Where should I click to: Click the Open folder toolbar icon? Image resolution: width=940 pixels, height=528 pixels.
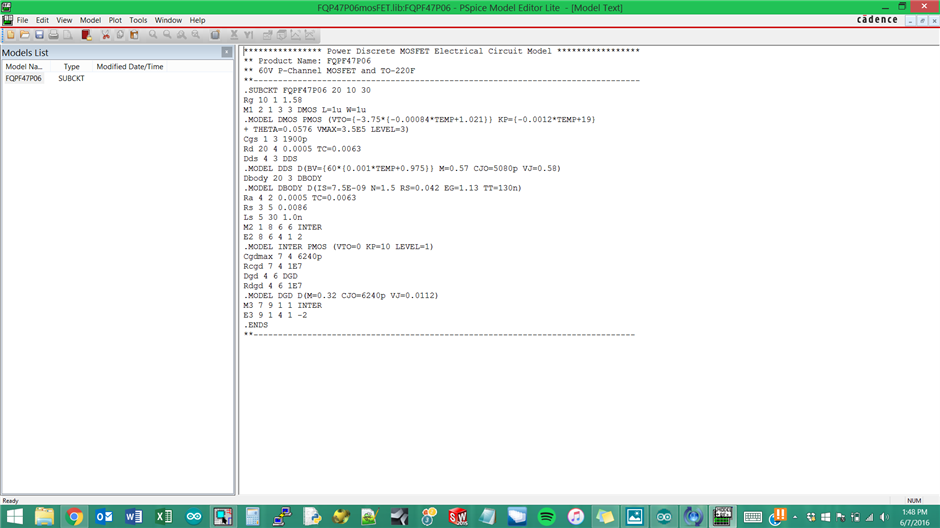pyautogui.click(x=25, y=35)
